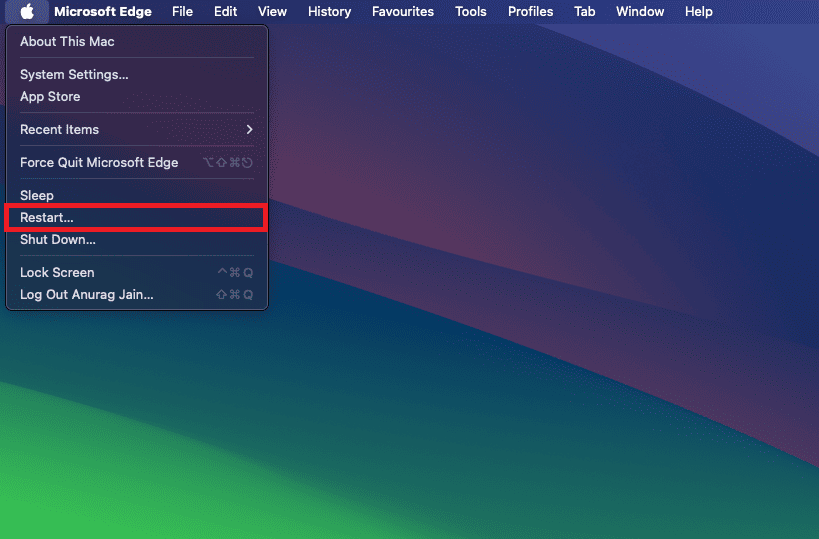This screenshot has width=819, height=539.
Task: Open the Tools menu
Action: (x=471, y=12)
